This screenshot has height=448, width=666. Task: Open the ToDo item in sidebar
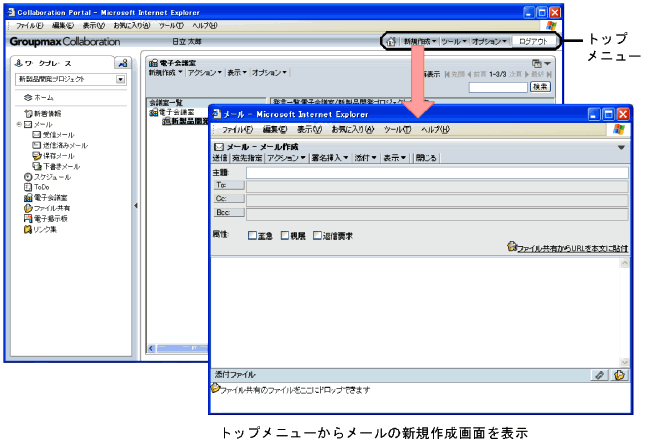[40, 187]
